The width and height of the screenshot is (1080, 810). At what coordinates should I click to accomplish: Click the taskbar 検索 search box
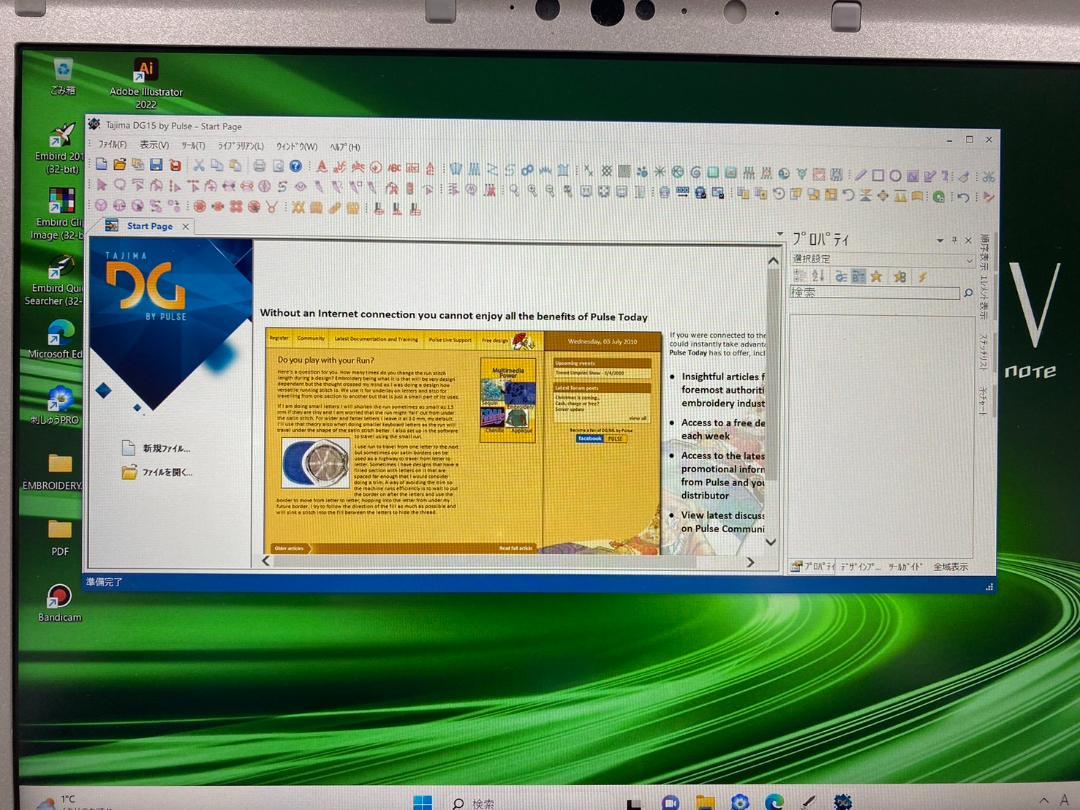(474, 803)
